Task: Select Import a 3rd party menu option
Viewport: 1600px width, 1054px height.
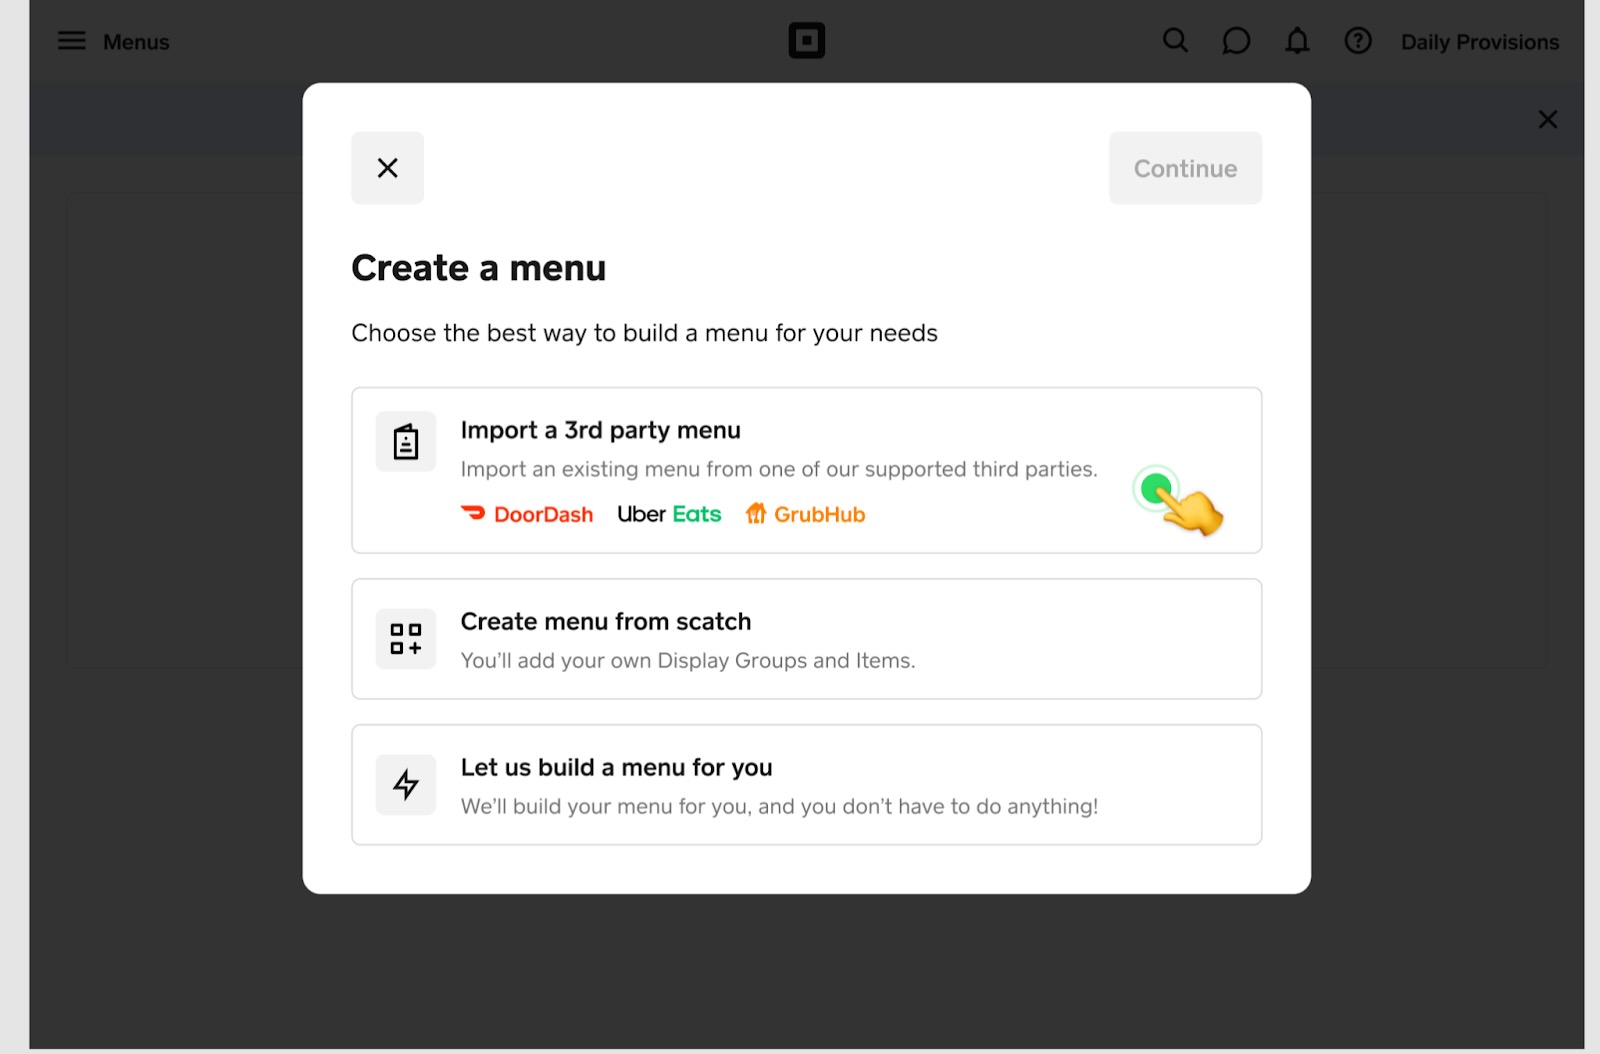Action: [x=806, y=470]
